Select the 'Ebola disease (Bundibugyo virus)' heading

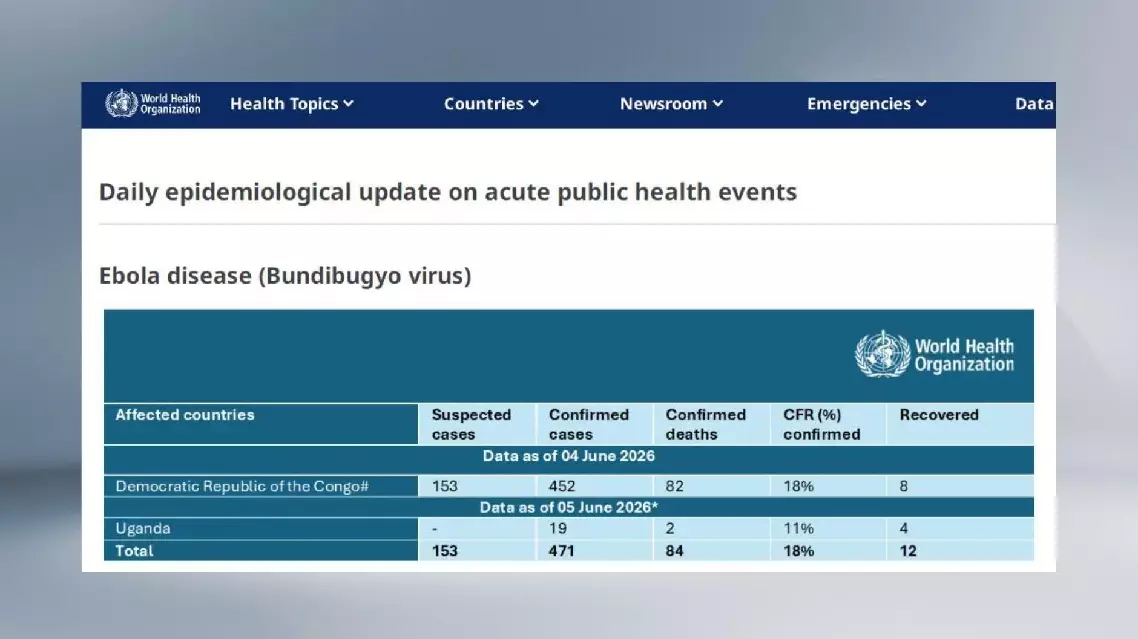coord(285,276)
